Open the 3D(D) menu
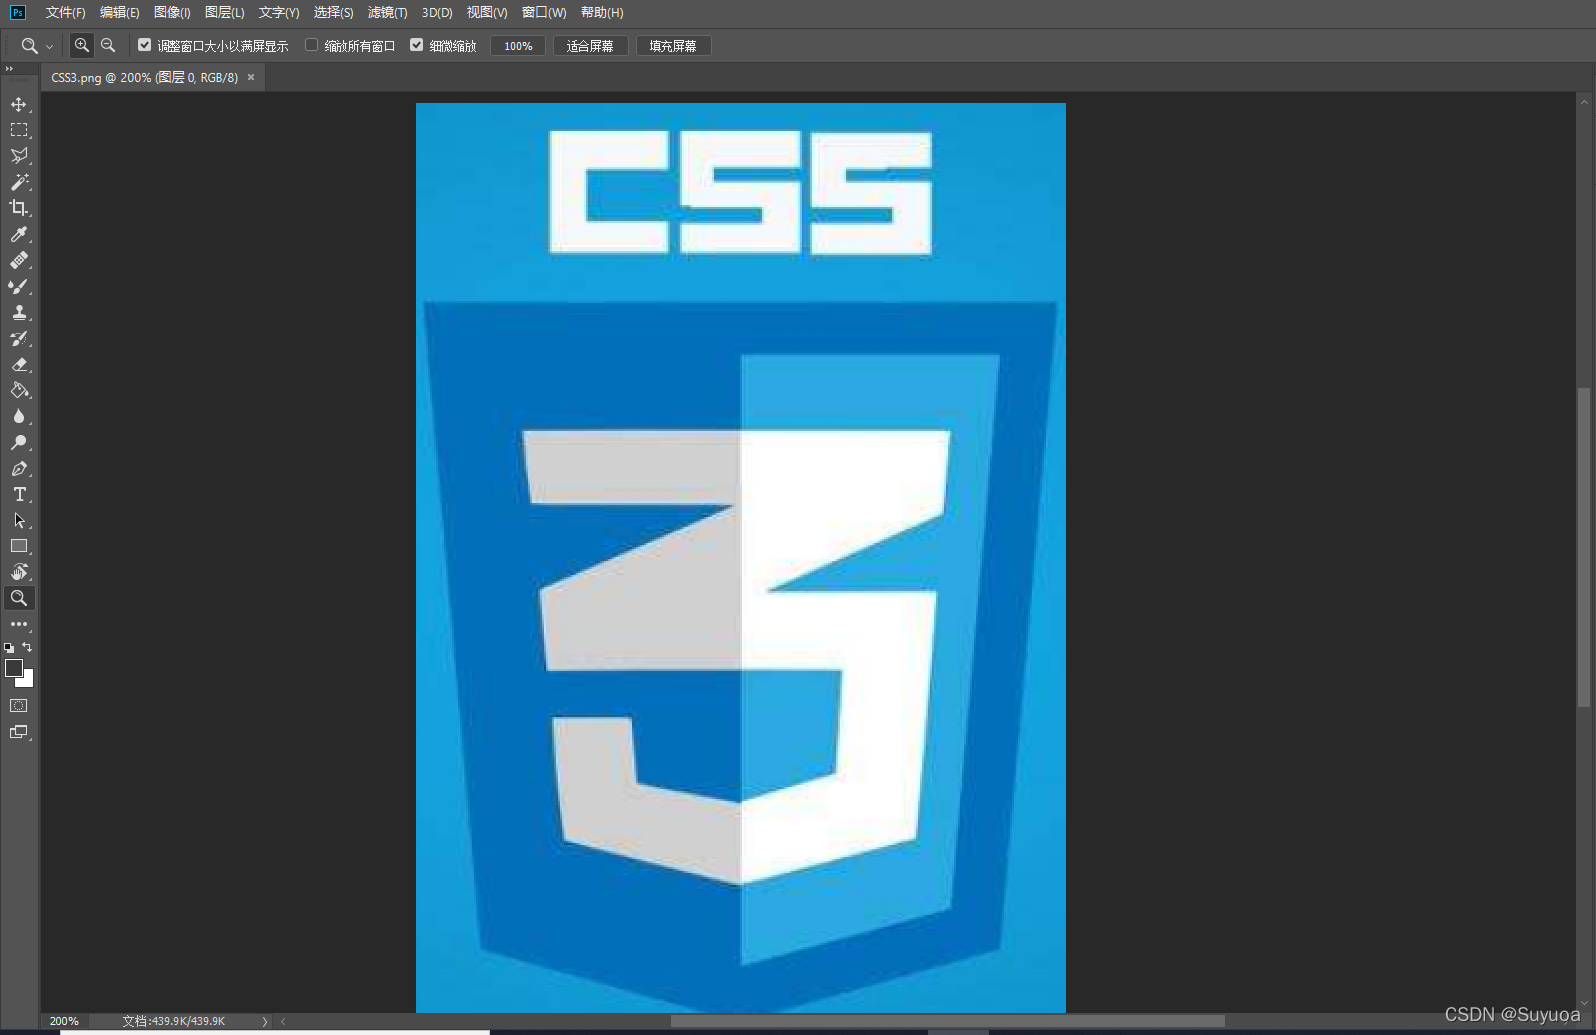The height and width of the screenshot is (1035, 1596). 437,12
